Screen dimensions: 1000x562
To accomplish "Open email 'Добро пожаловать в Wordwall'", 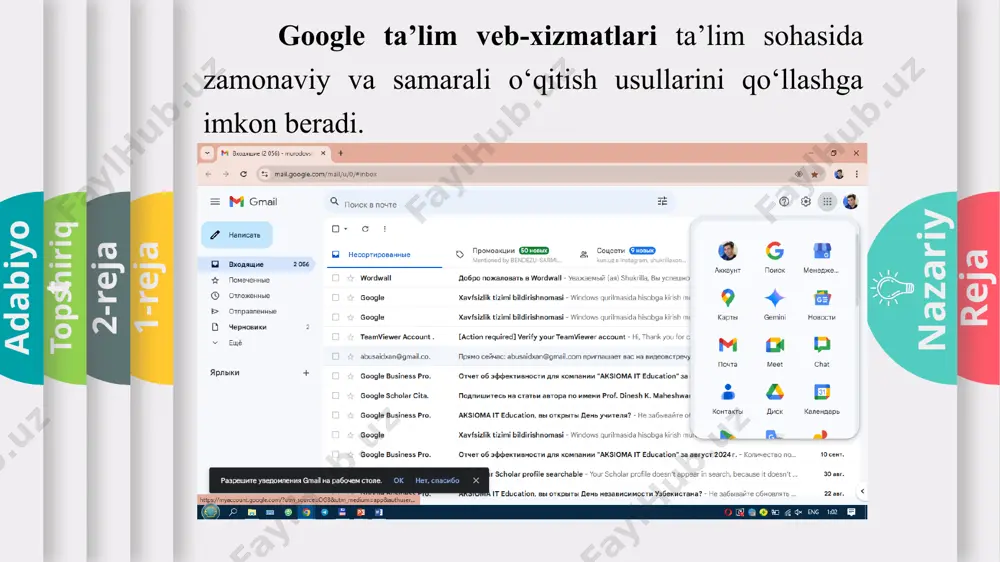I will coord(510,278).
